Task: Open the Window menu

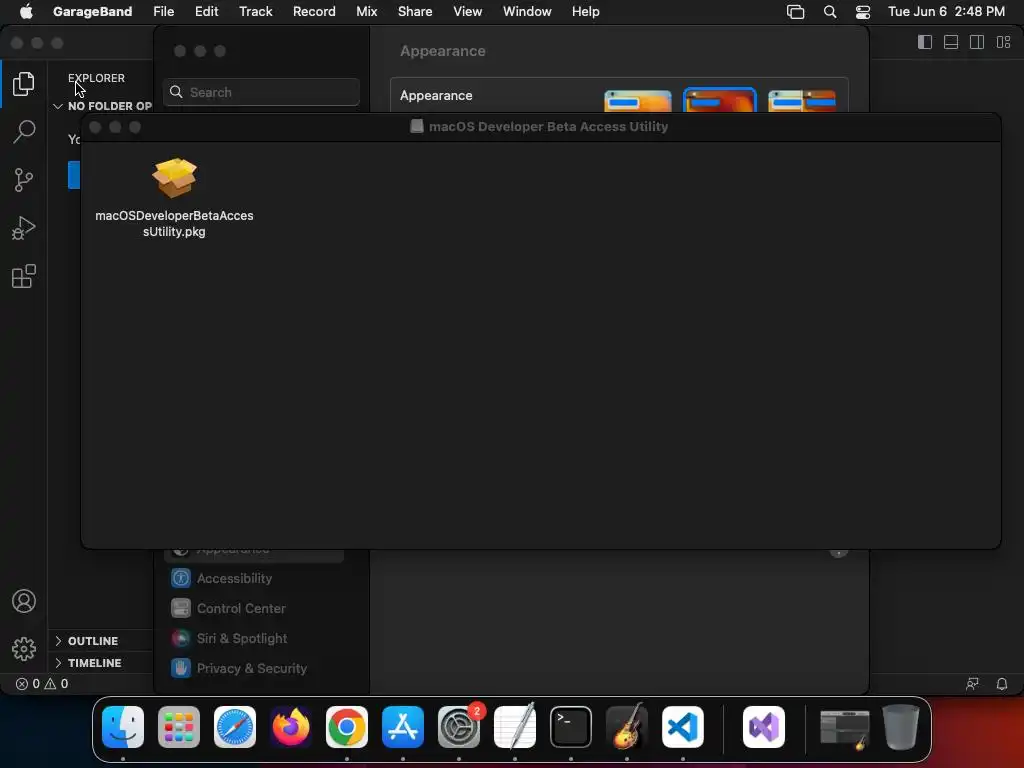Action: click(x=527, y=11)
